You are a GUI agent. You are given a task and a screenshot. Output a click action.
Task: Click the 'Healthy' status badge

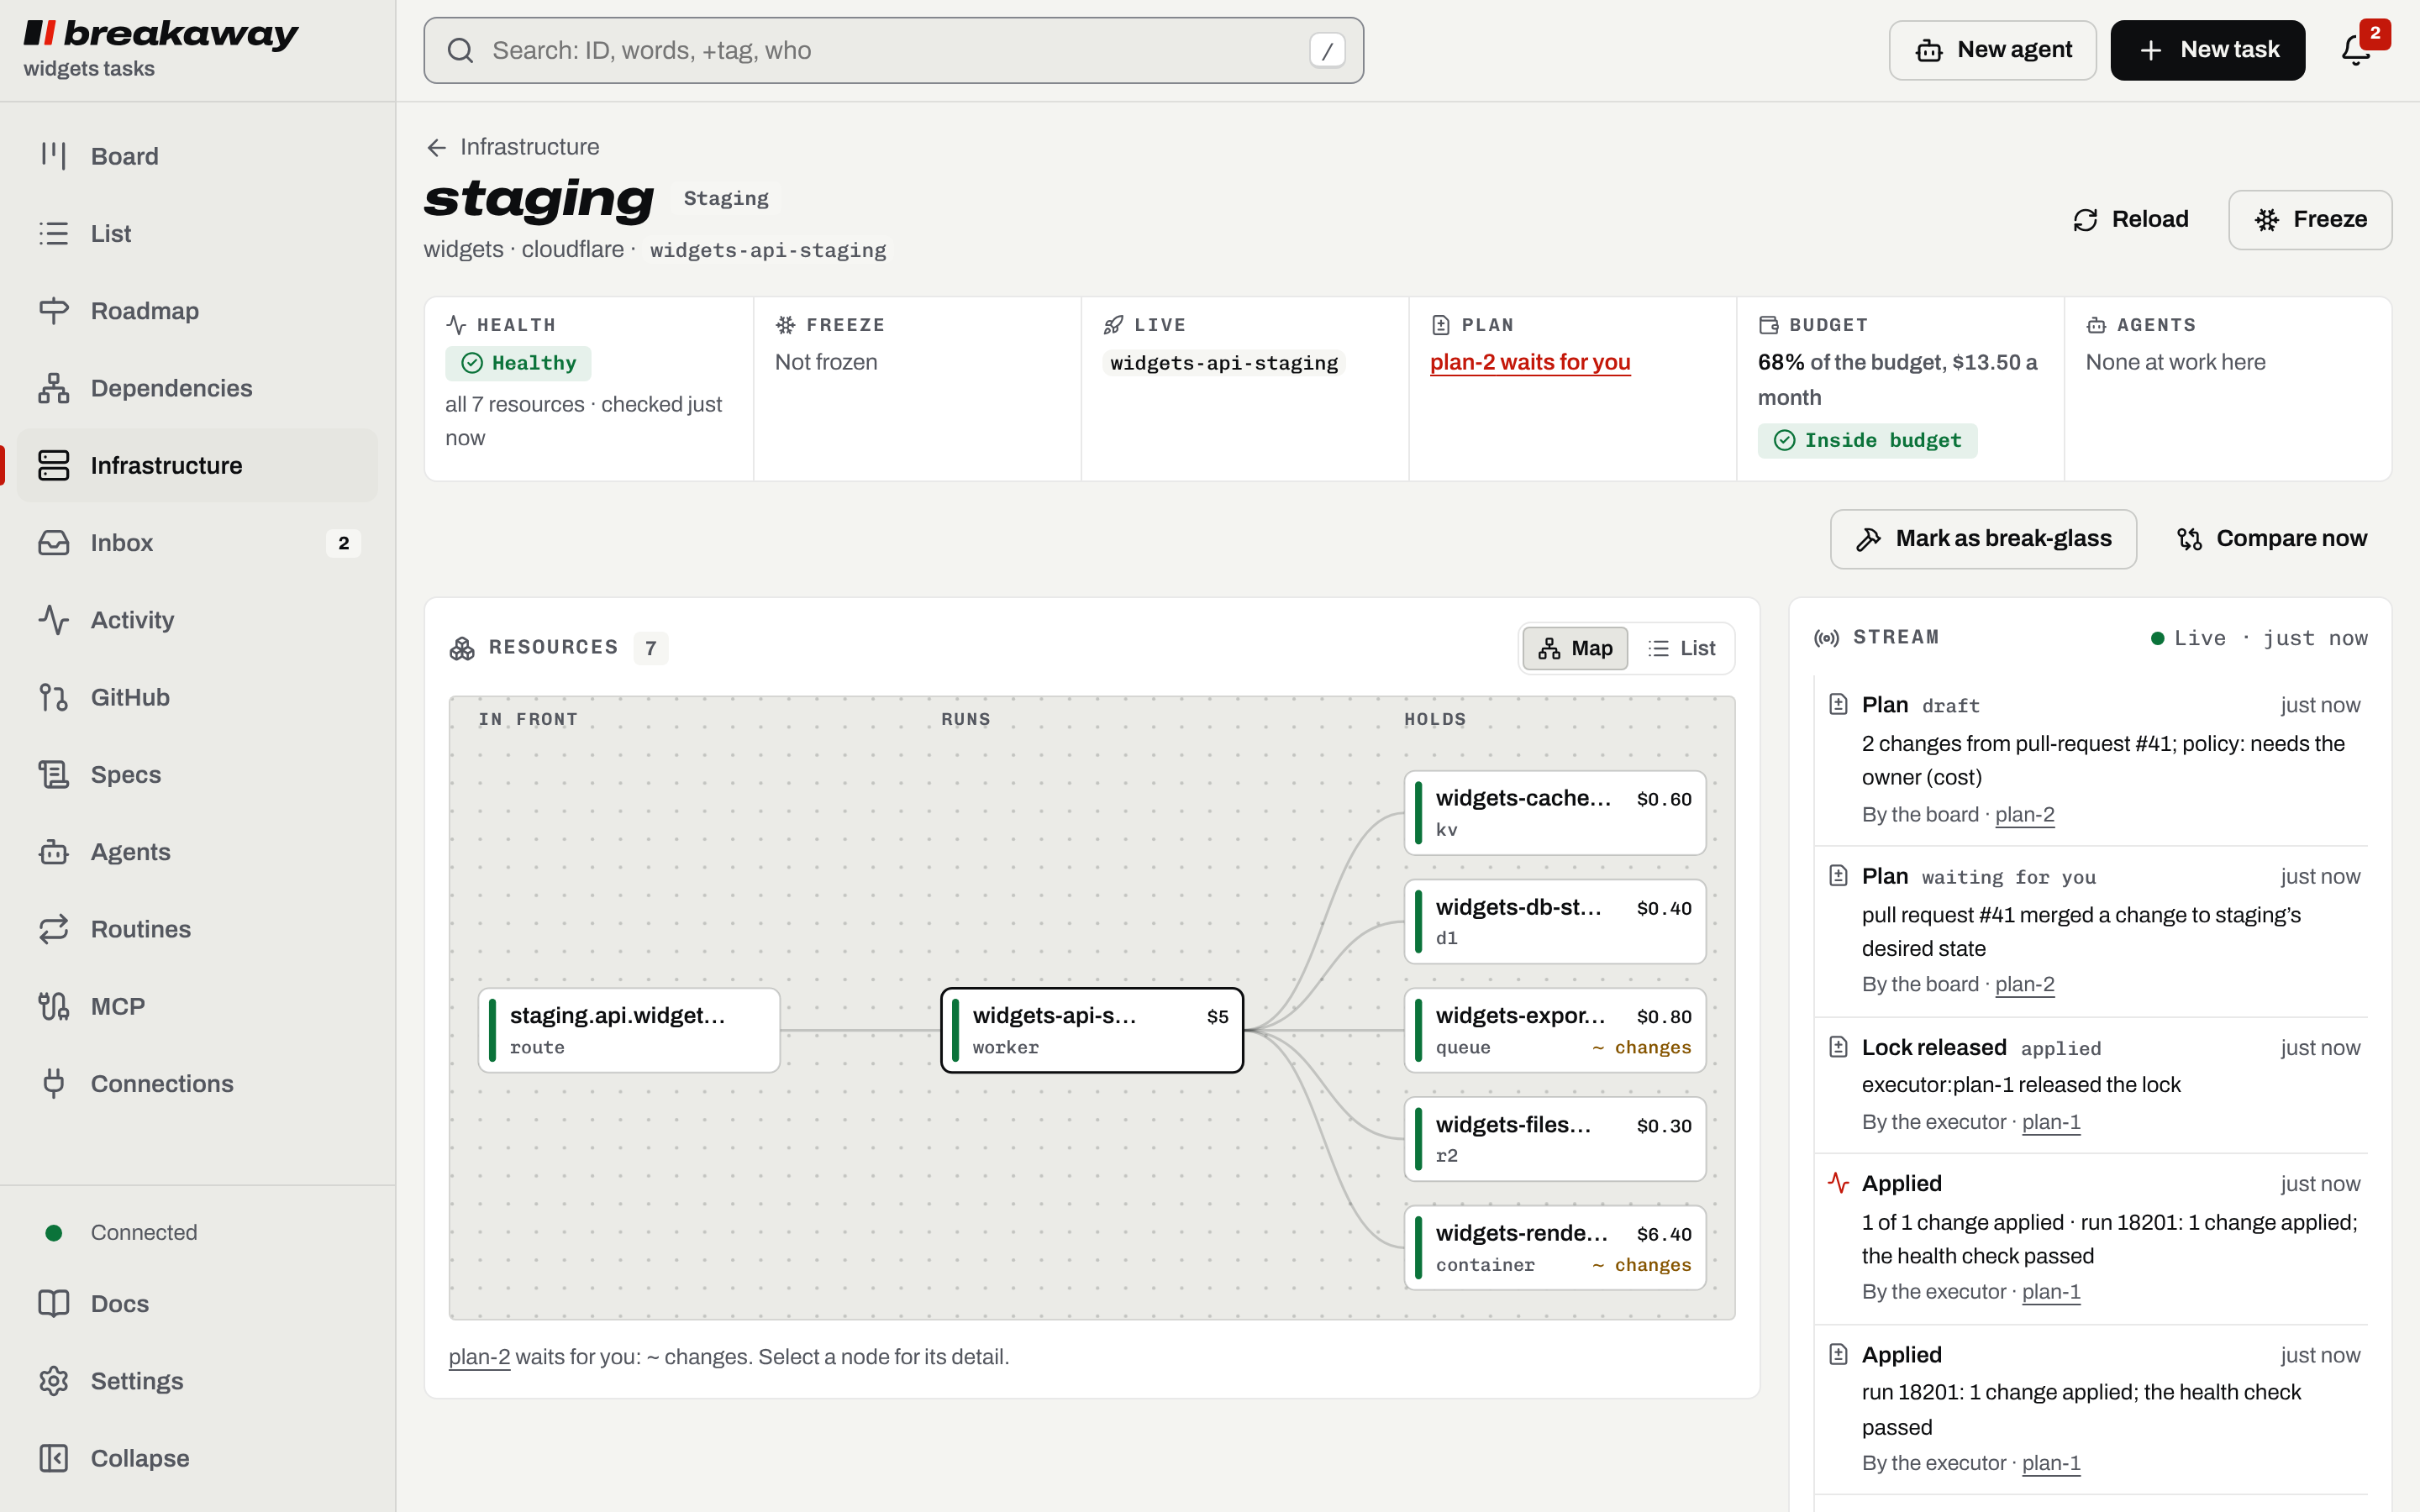point(518,364)
